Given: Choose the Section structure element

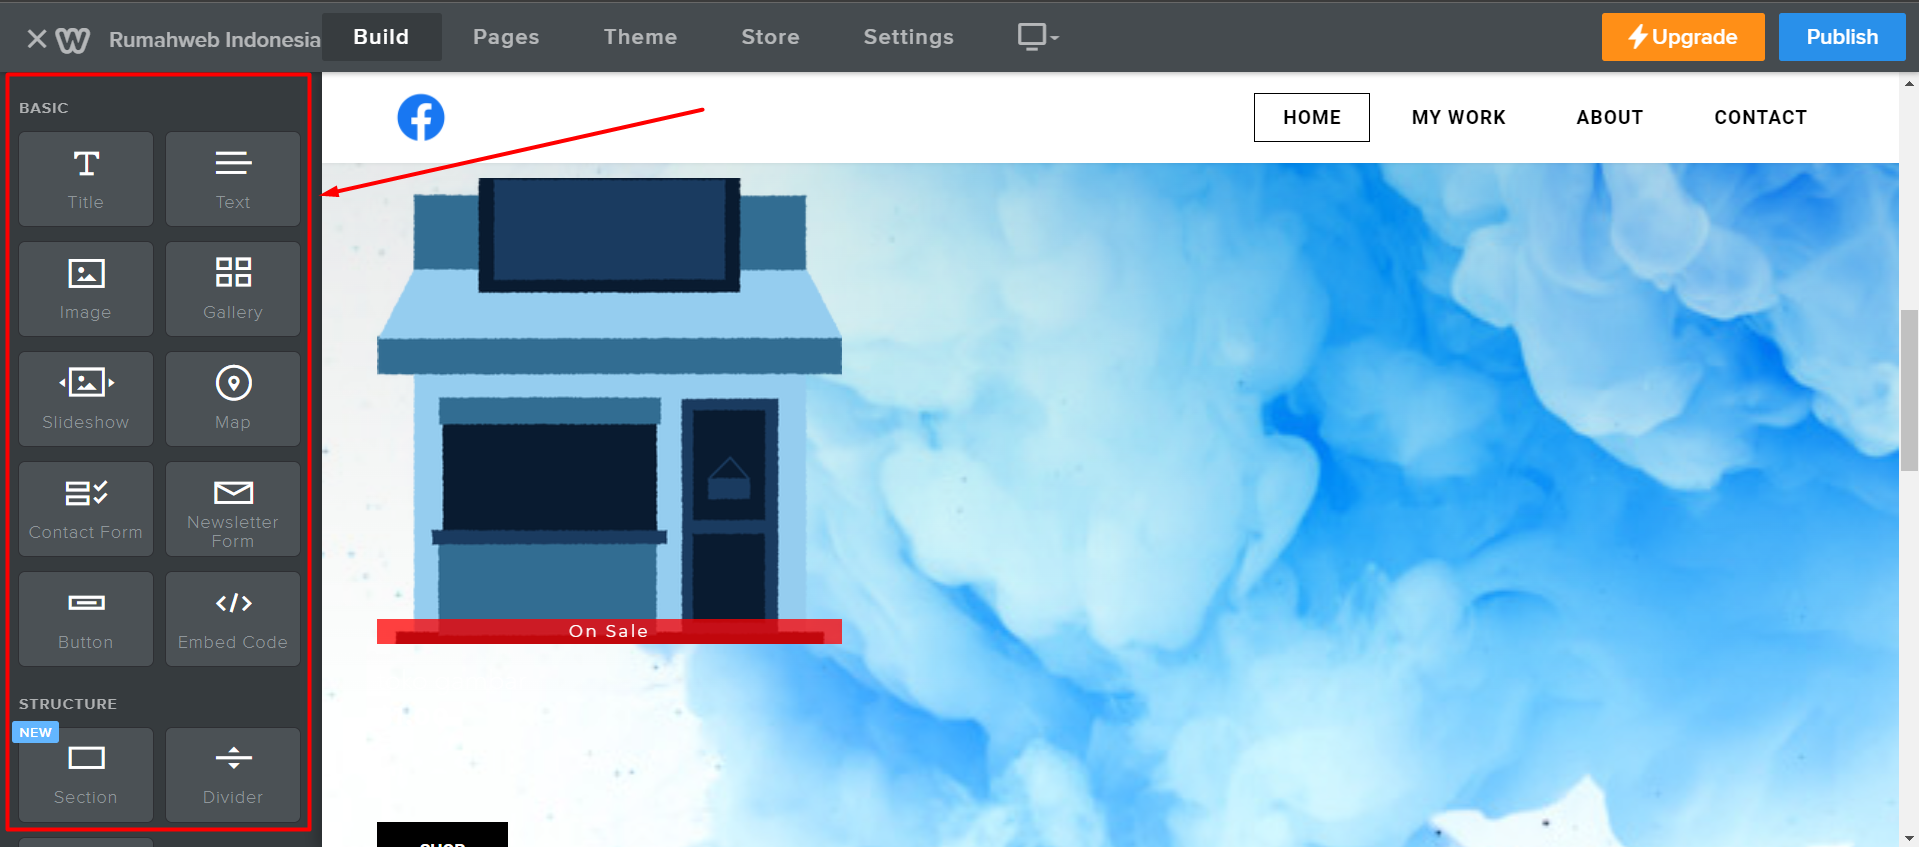Looking at the screenshot, I should point(86,775).
